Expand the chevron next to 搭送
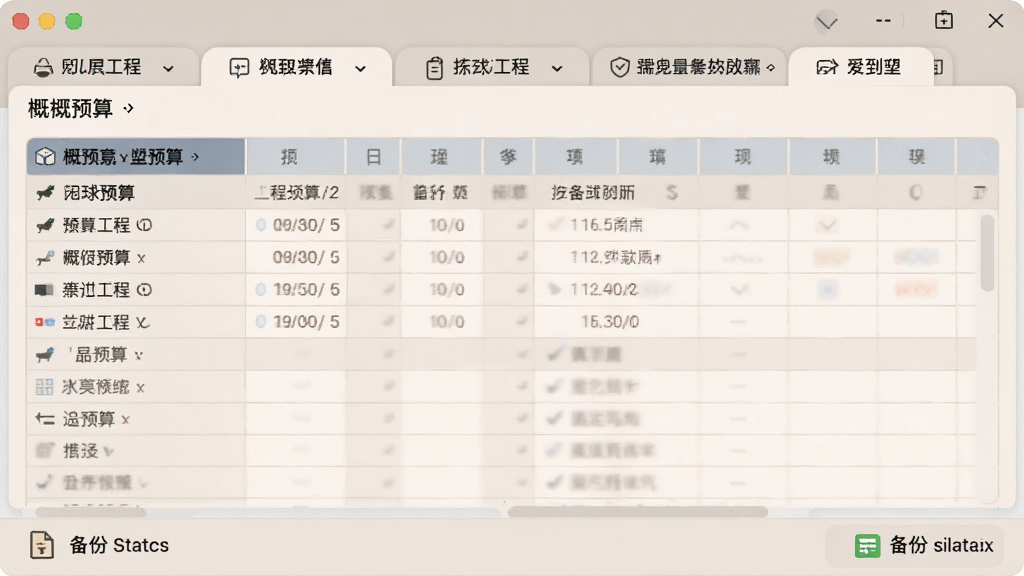1024x576 pixels. point(108,451)
